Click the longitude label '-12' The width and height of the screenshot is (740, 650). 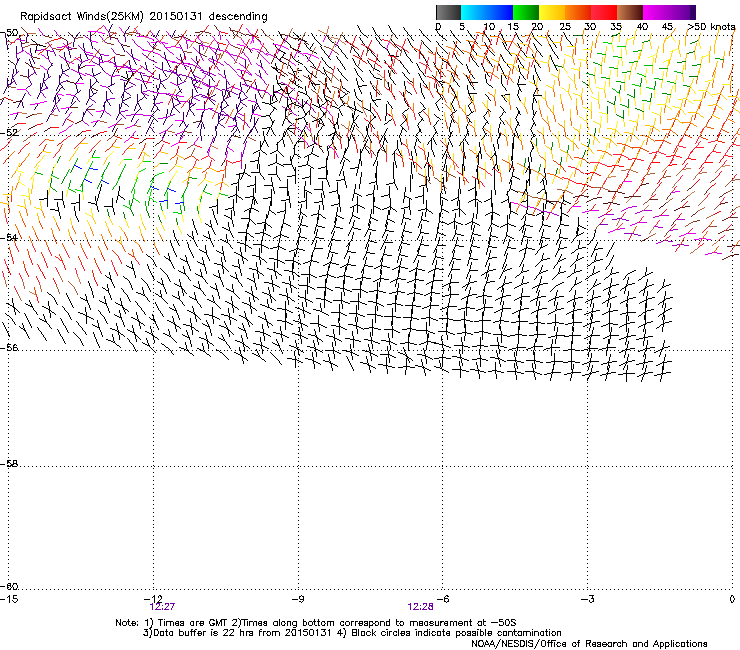[x=155, y=599]
